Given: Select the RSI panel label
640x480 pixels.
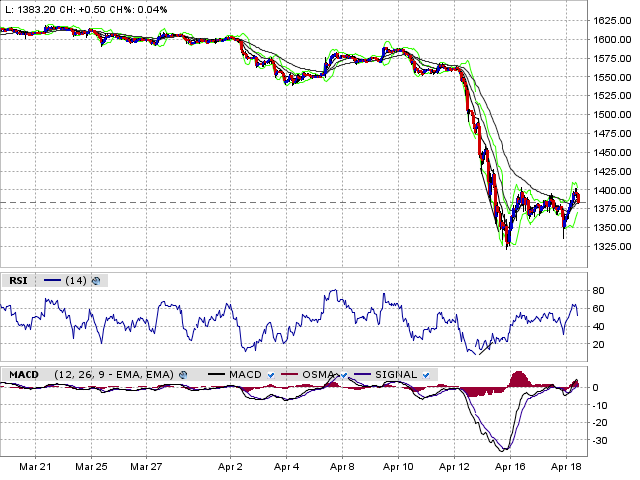Looking at the screenshot, I should point(18,281).
